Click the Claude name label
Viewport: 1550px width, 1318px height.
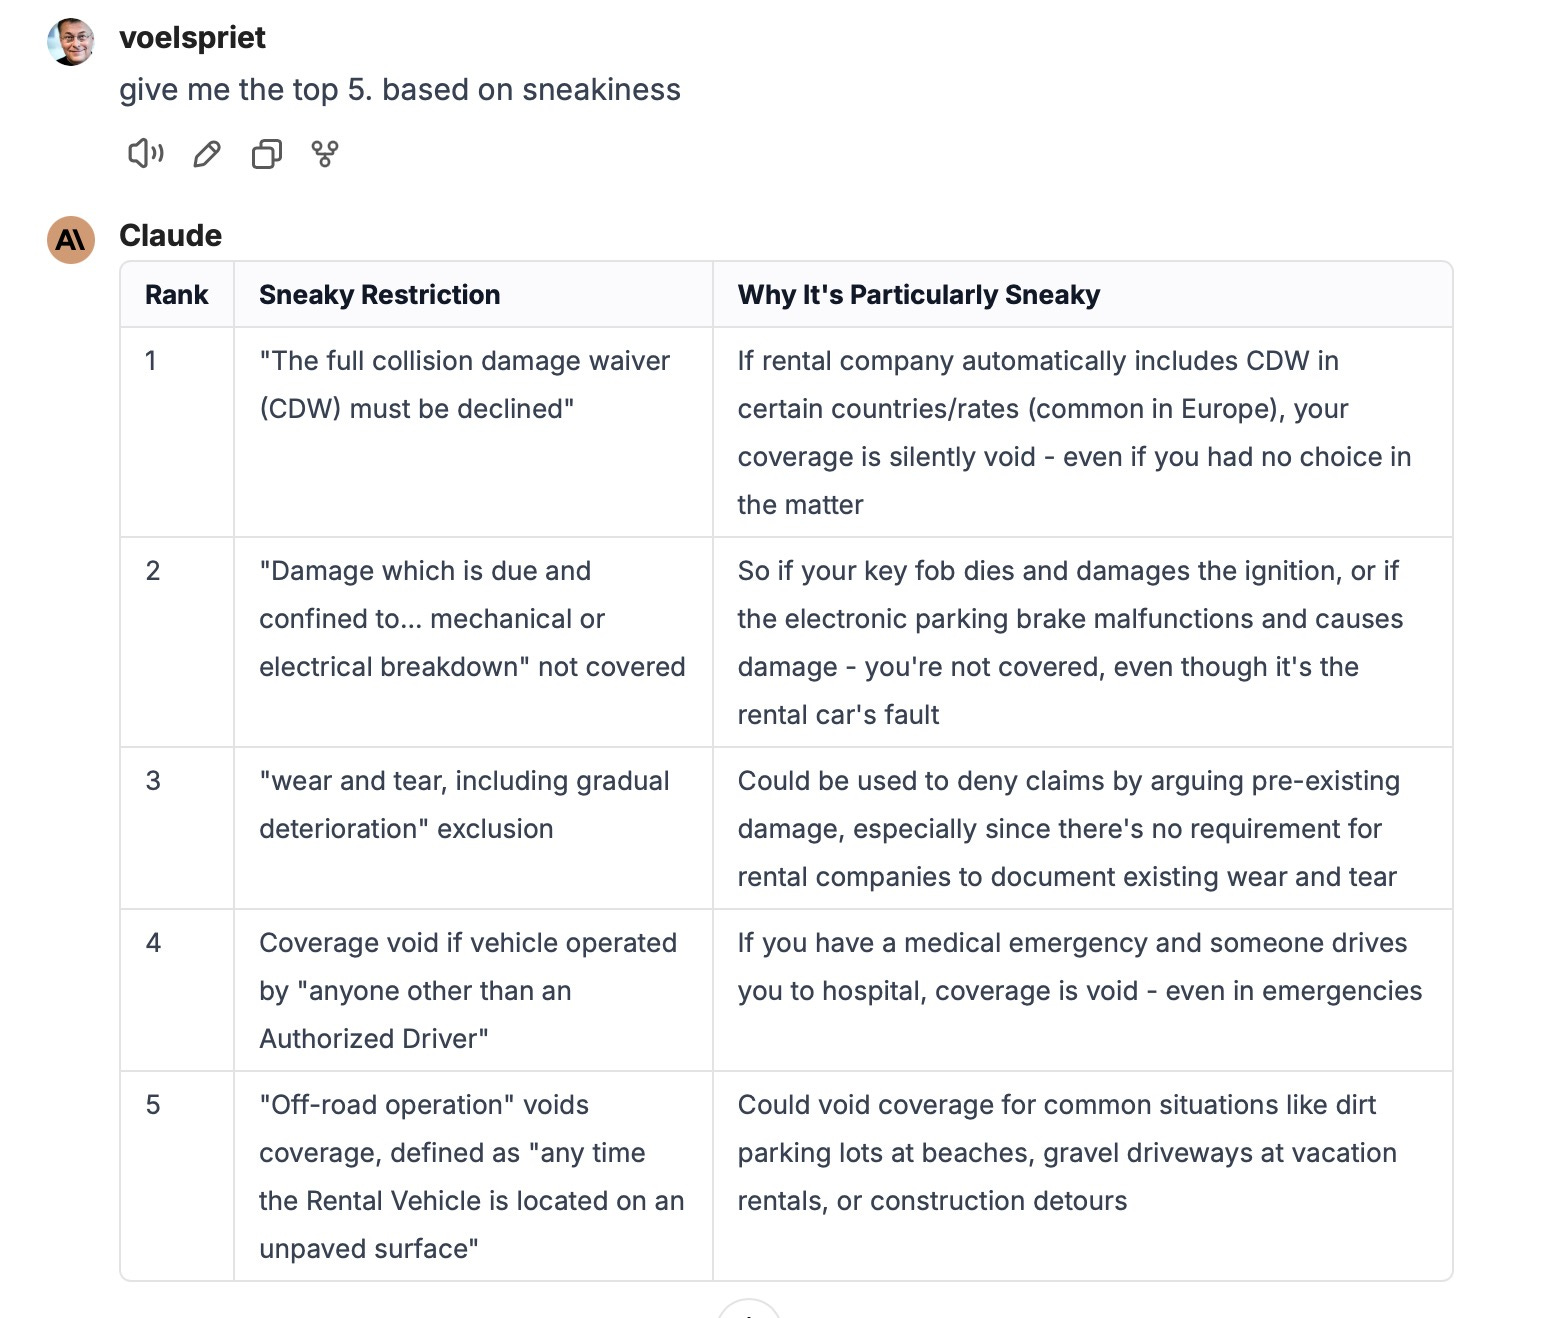click(x=171, y=235)
